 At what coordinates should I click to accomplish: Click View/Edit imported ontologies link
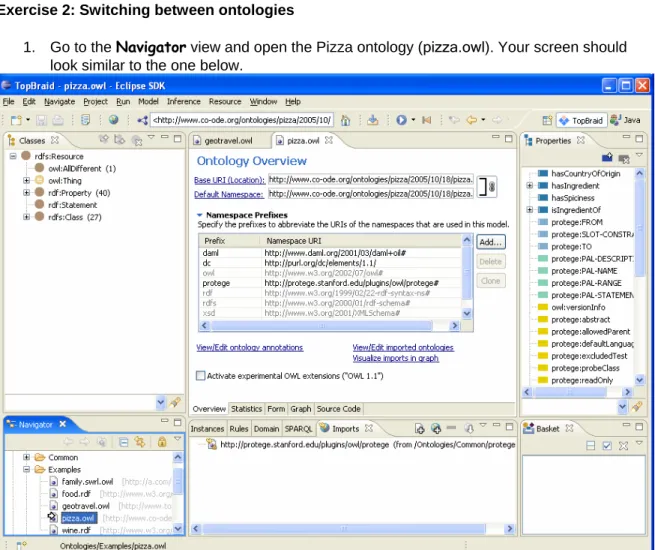click(x=403, y=347)
